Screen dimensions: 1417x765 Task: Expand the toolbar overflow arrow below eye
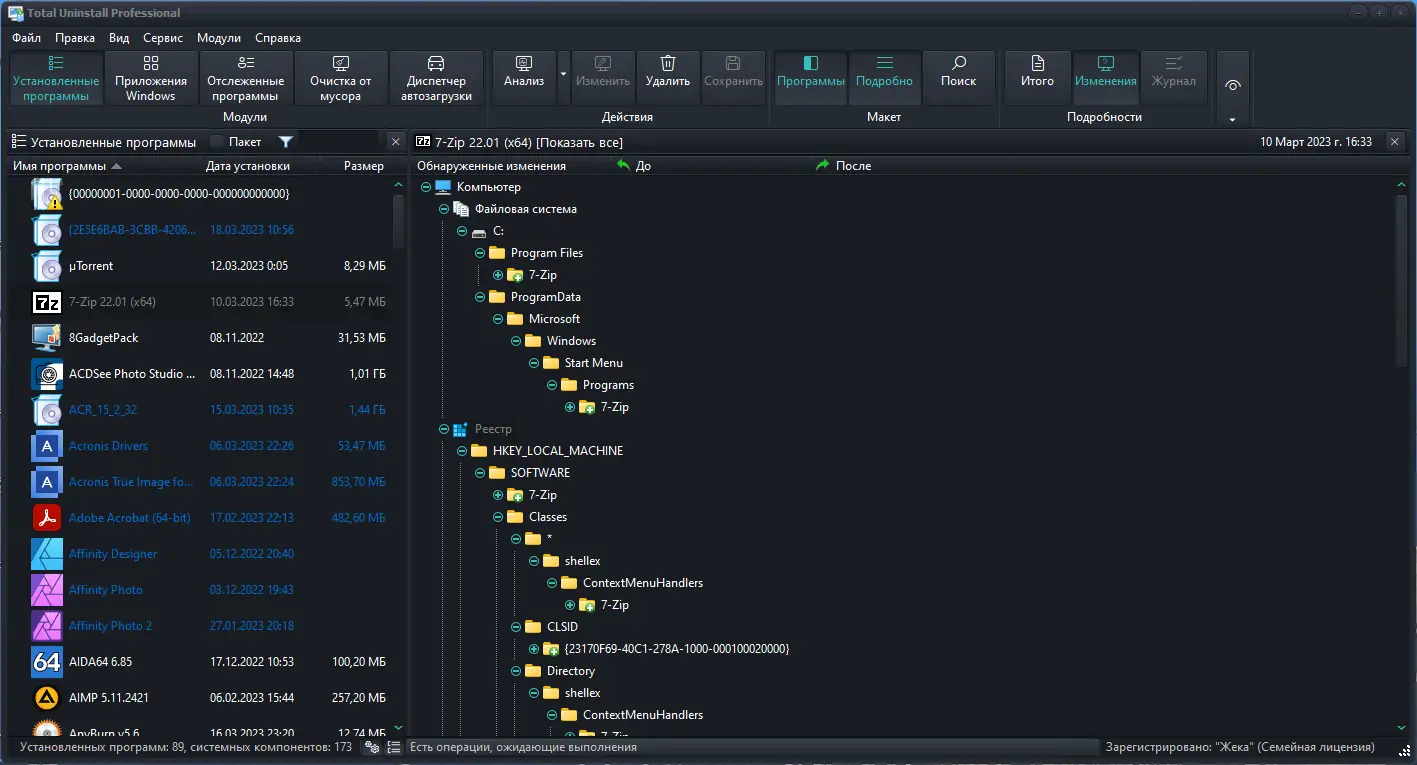pos(1233,119)
